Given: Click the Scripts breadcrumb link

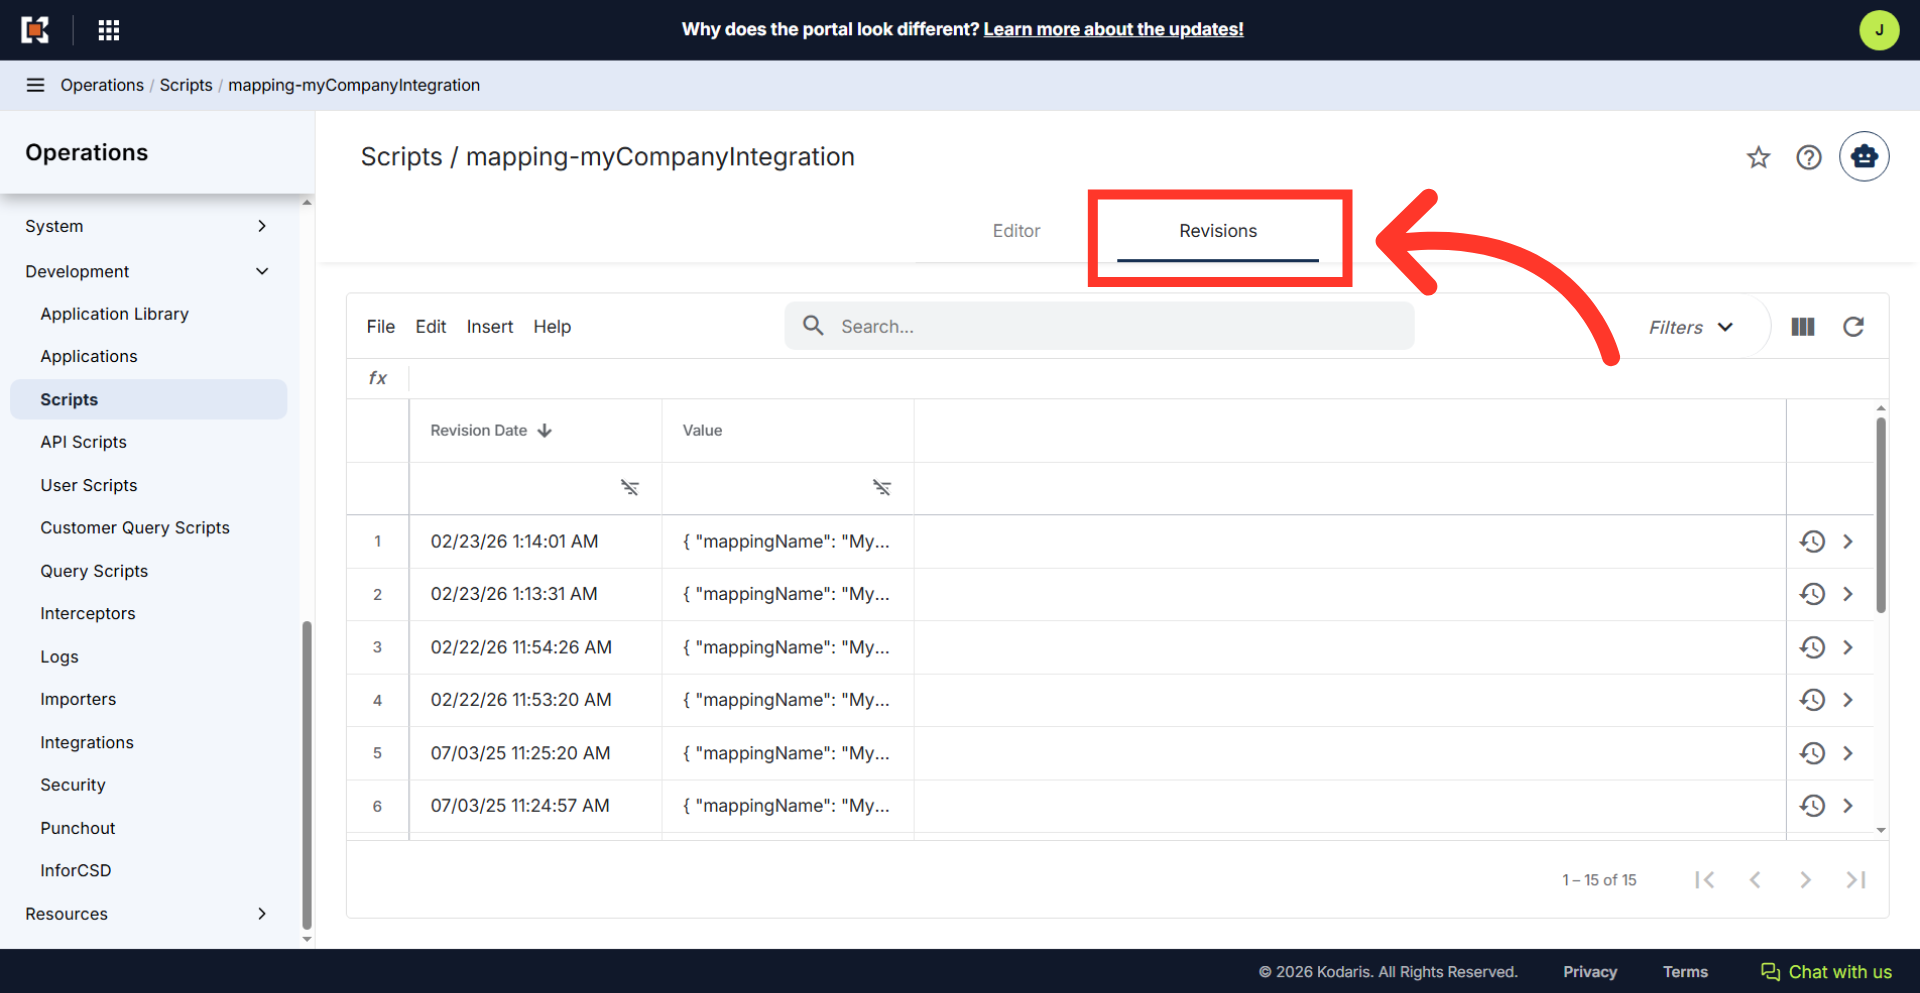Looking at the screenshot, I should coord(186,85).
